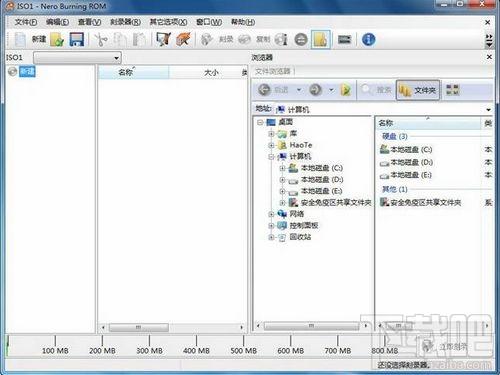Open the 文件(F) menu
Image resolution: width=500 pixels, height=375 pixels.
(26, 22)
